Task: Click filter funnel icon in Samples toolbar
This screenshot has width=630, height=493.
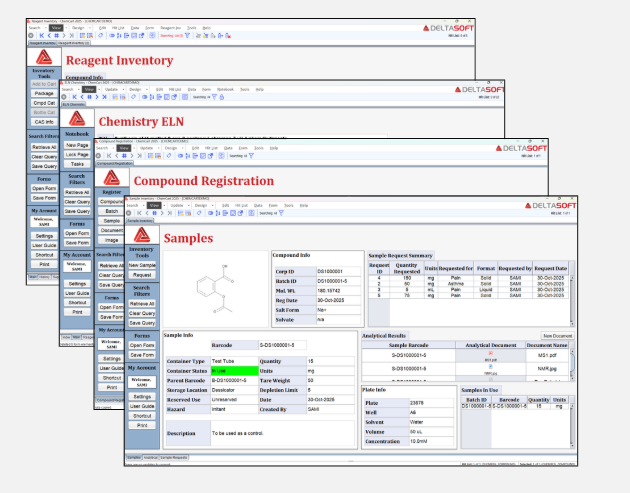Action: 281,213
